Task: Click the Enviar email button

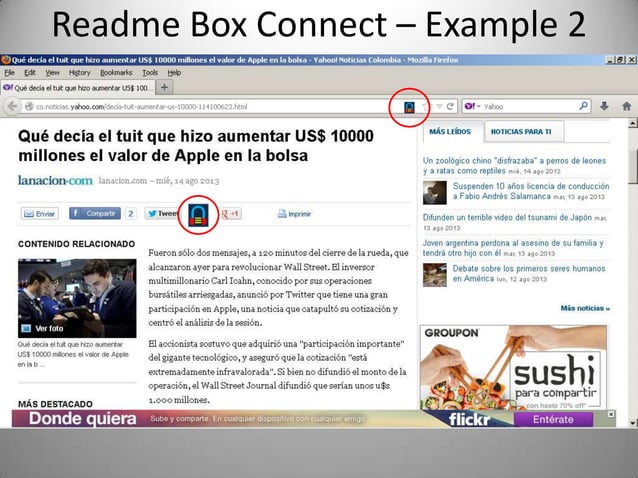Action: click(40, 214)
